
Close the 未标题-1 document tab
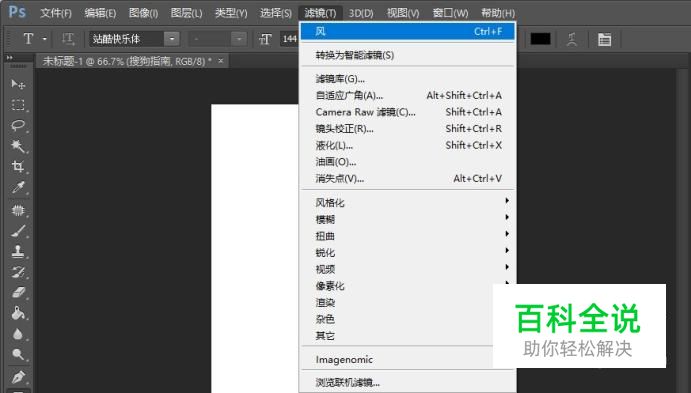click(221, 61)
